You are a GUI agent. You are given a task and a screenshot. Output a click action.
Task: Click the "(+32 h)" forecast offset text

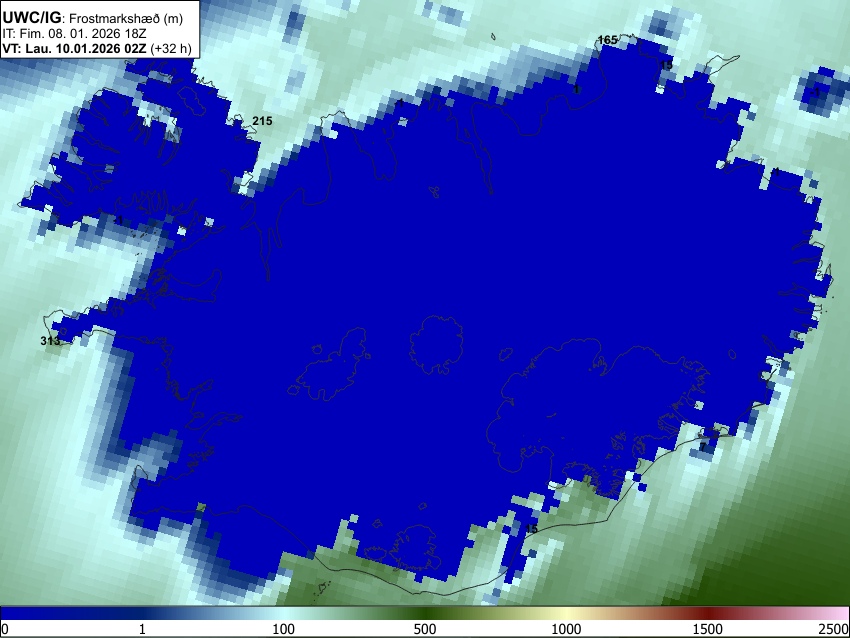point(171,49)
